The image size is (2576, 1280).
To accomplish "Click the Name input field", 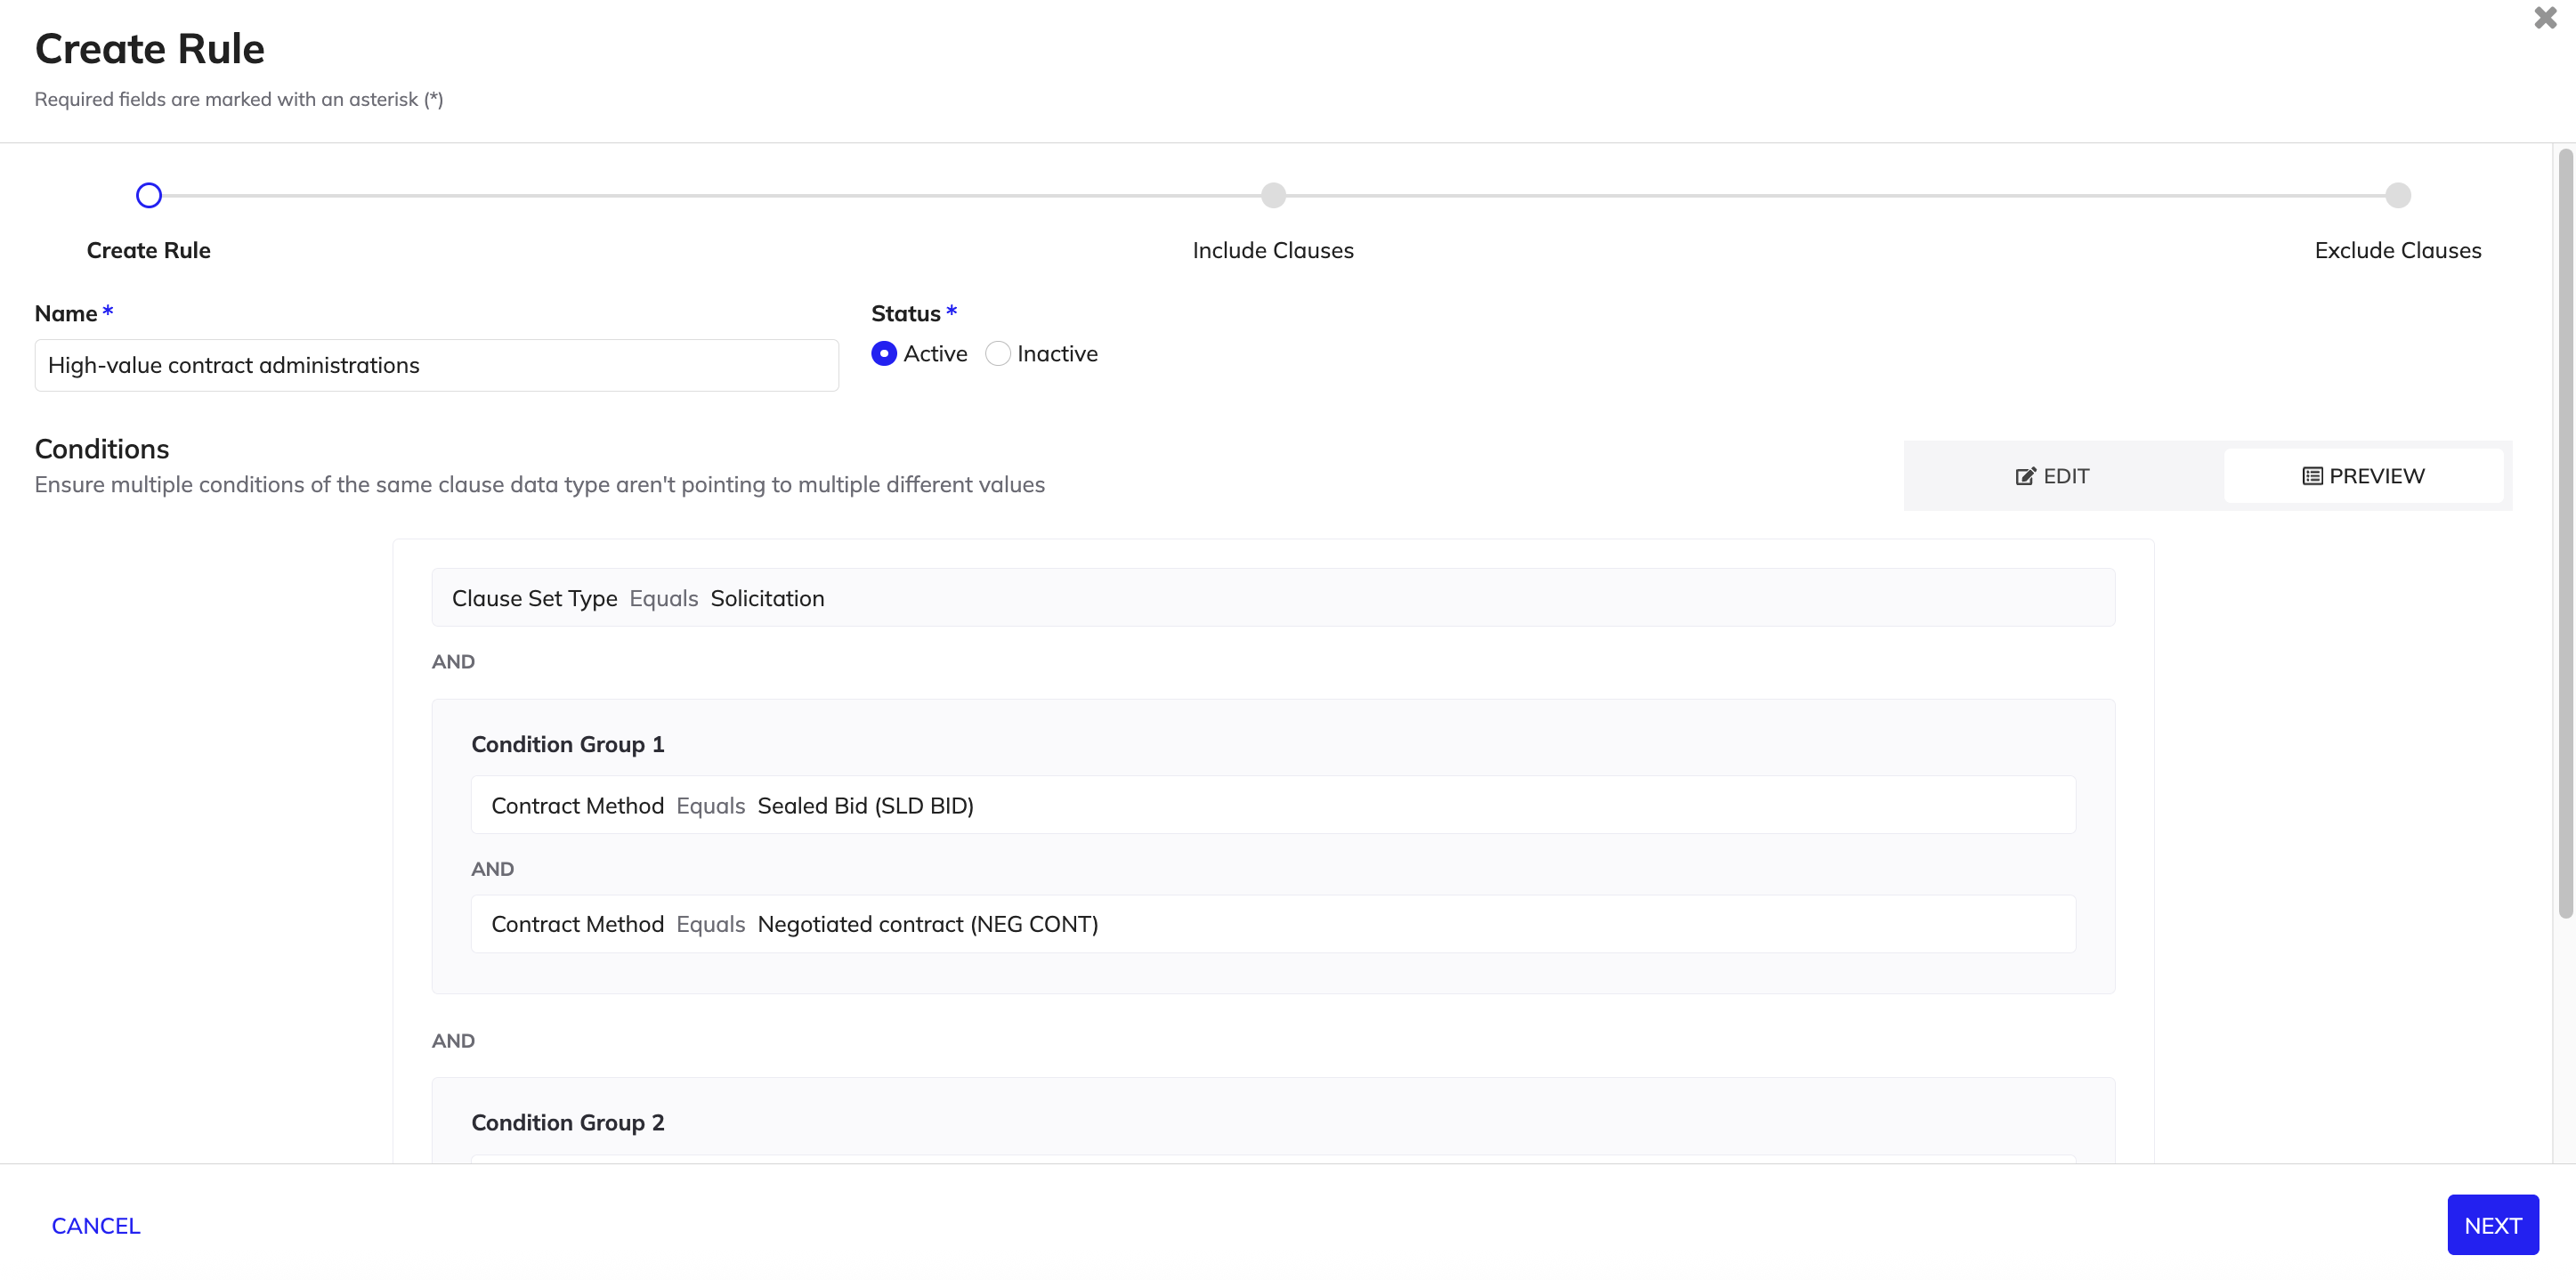I will pos(437,366).
